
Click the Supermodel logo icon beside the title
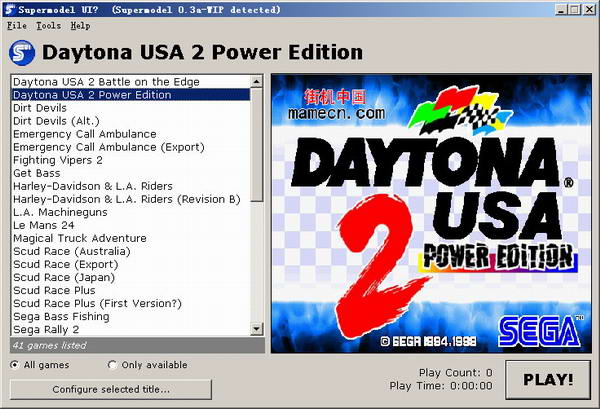(x=22, y=53)
